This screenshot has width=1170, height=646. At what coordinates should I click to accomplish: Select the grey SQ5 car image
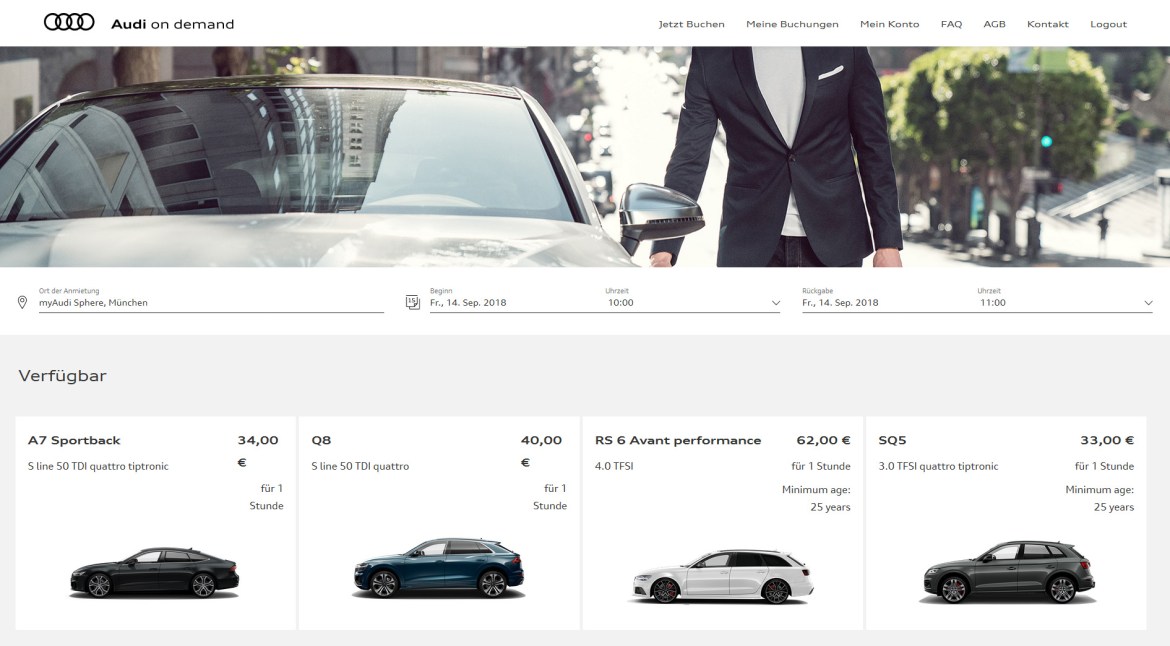(1009, 572)
